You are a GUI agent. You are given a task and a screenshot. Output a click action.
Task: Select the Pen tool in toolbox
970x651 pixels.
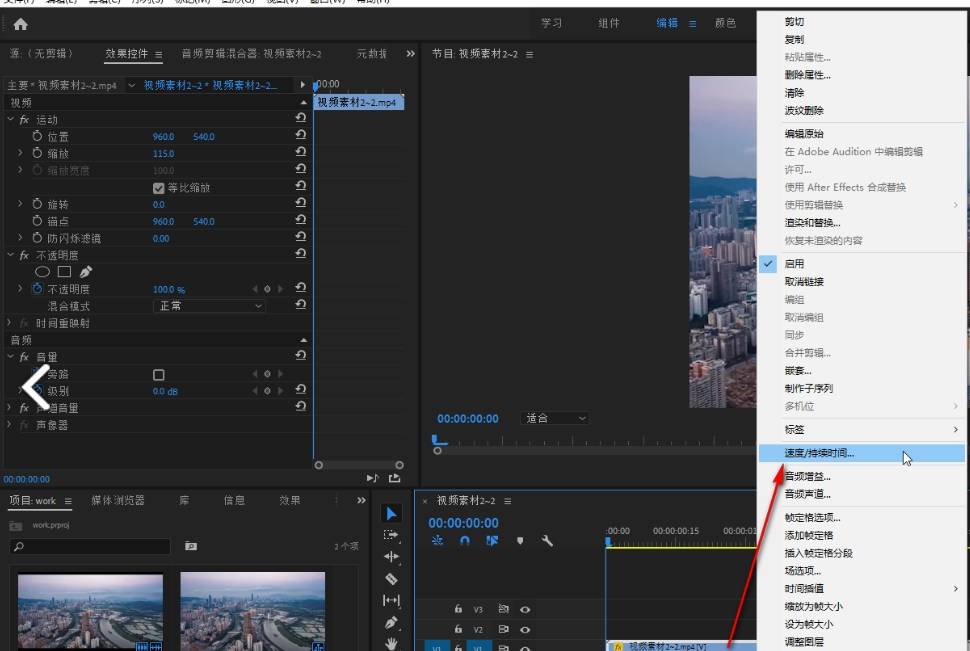pos(391,623)
